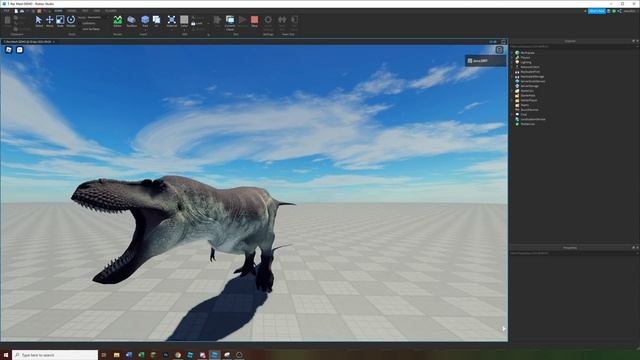Switch to the TEST ribbon tab

85,11
